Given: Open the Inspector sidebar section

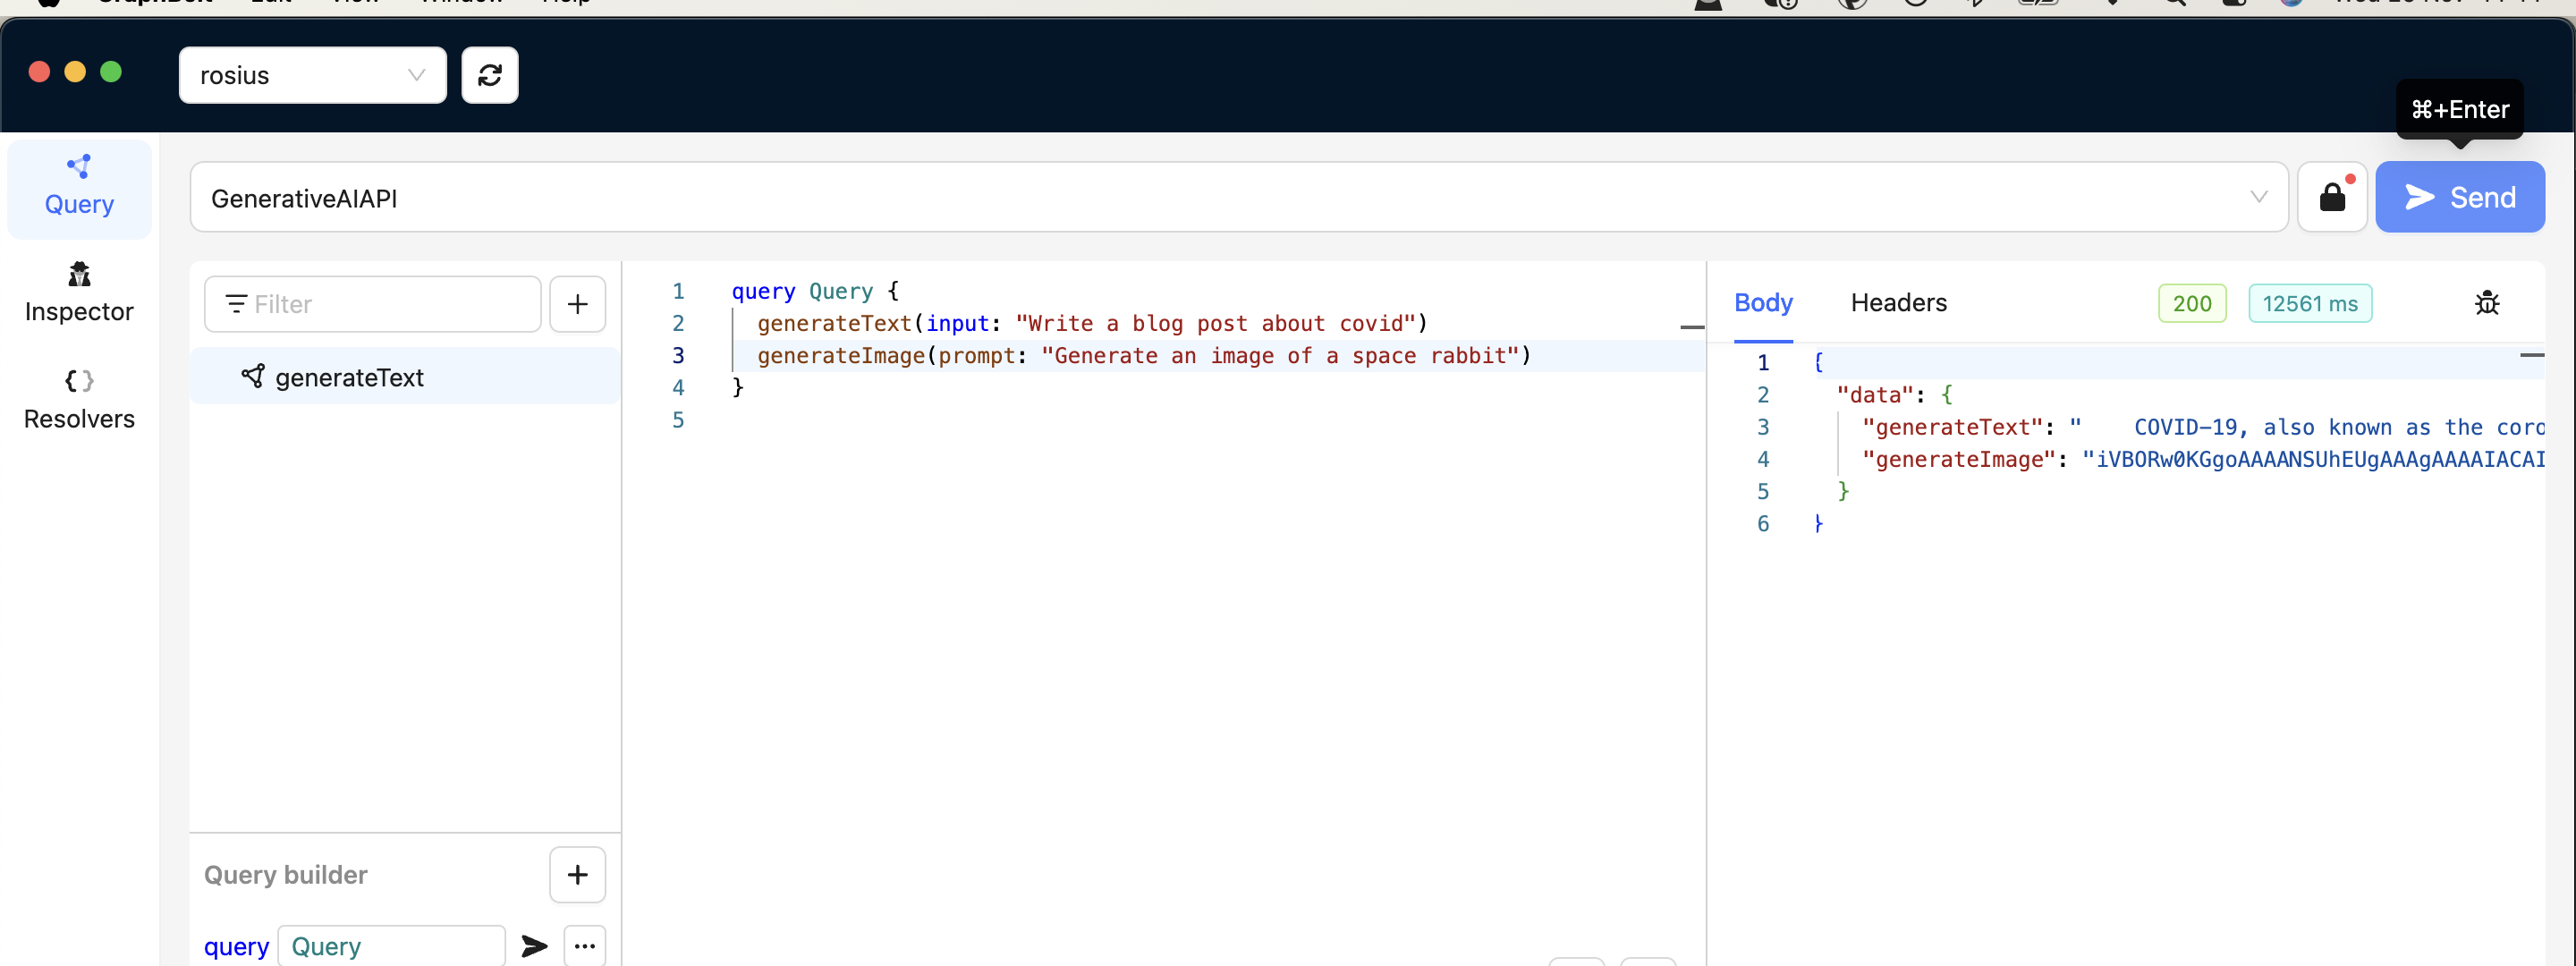Looking at the screenshot, I should click(x=79, y=293).
